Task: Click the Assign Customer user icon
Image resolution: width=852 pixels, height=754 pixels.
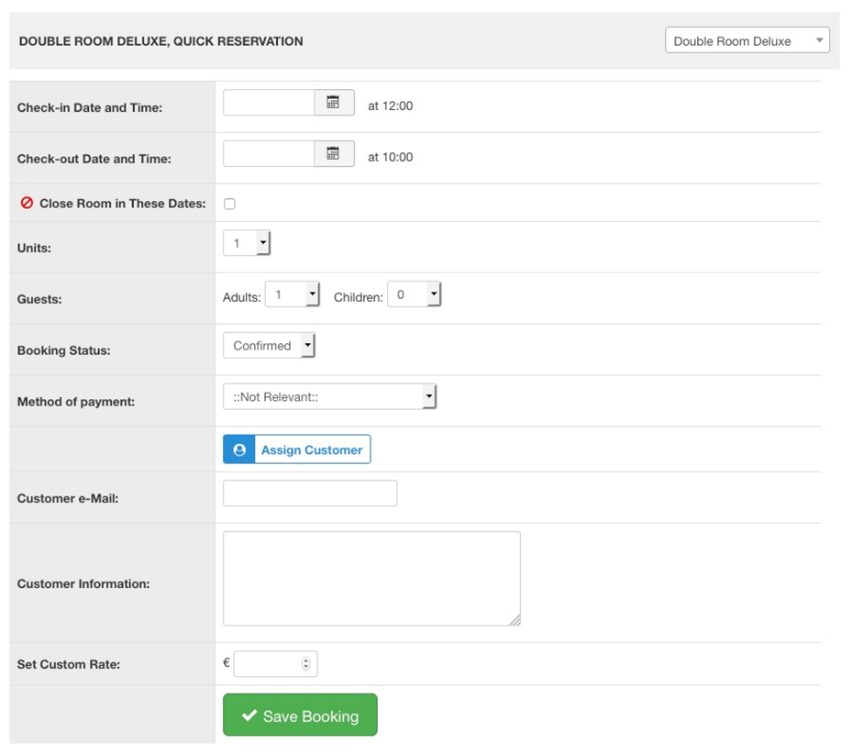Action: [239, 450]
